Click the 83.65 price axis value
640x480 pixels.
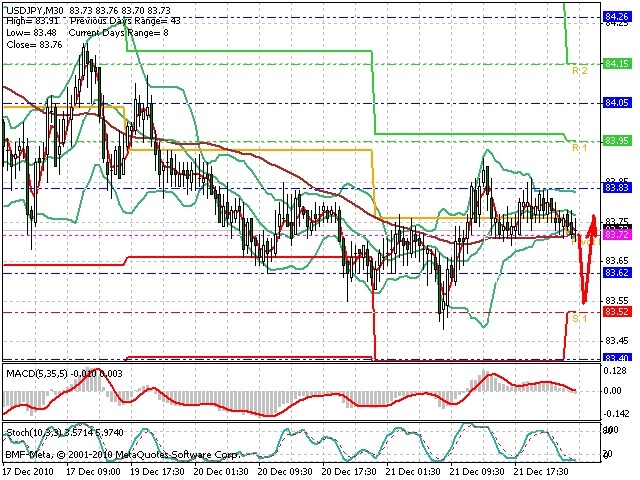coord(617,260)
